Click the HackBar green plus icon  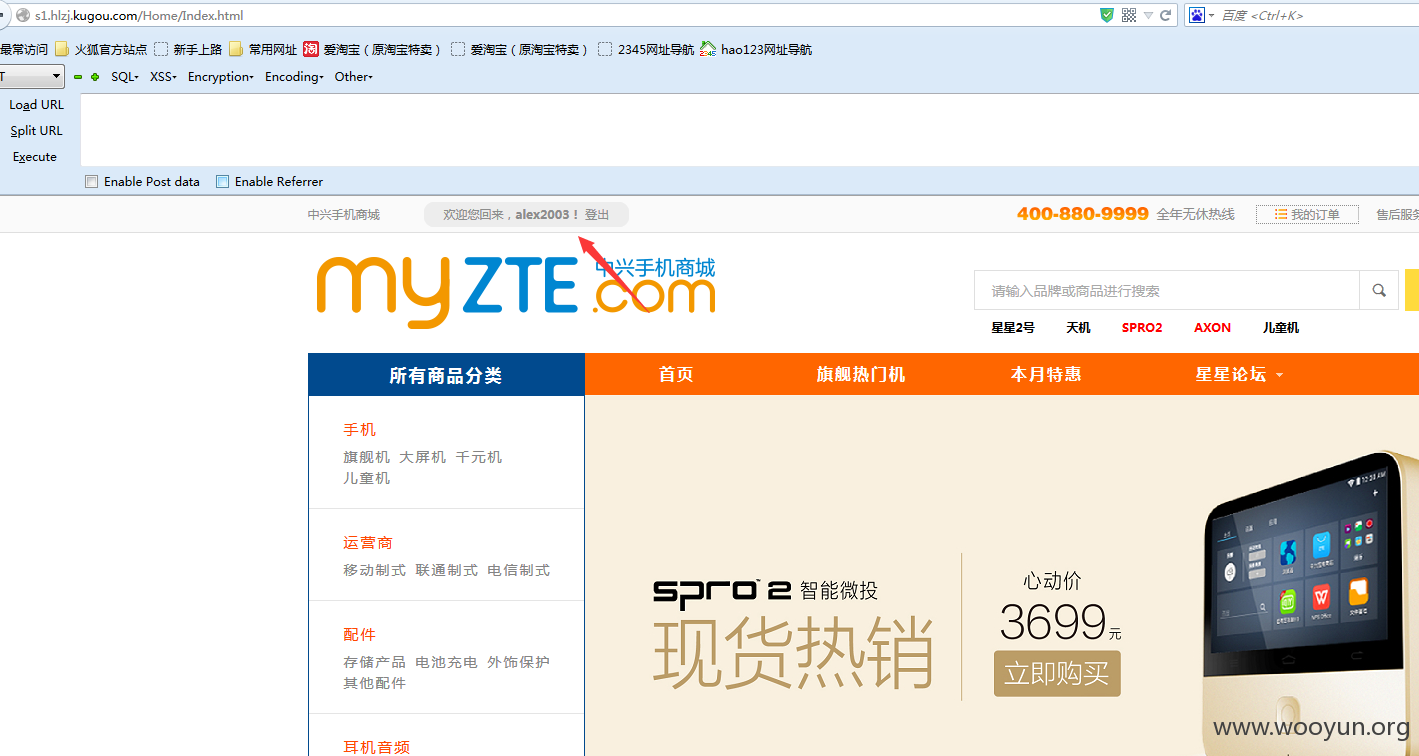pyautogui.click(x=95, y=77)
